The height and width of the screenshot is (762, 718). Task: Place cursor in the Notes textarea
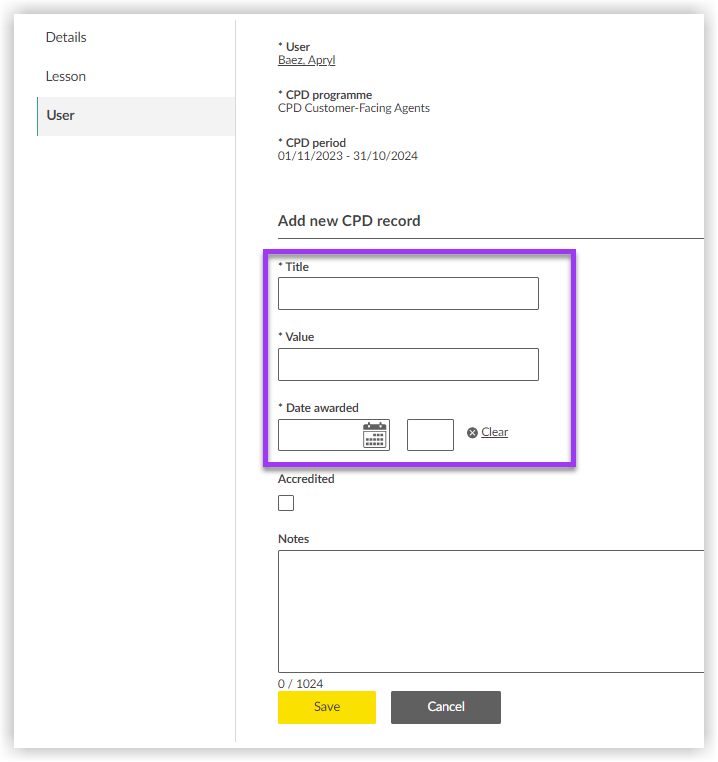coord(490,611)
